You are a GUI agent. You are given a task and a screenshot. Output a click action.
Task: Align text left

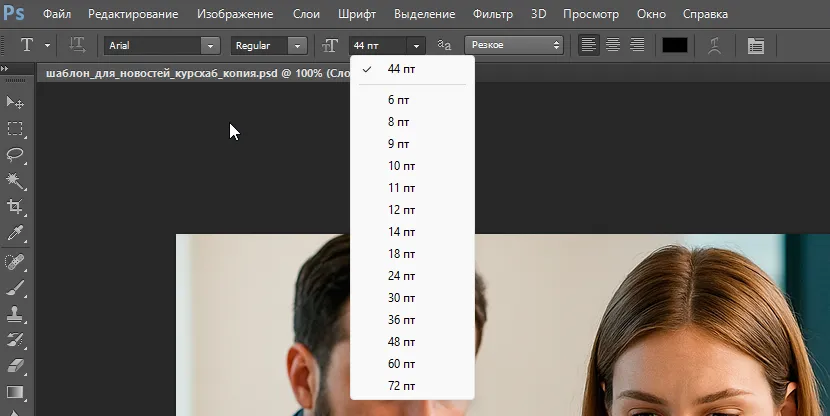click(588, 46)
